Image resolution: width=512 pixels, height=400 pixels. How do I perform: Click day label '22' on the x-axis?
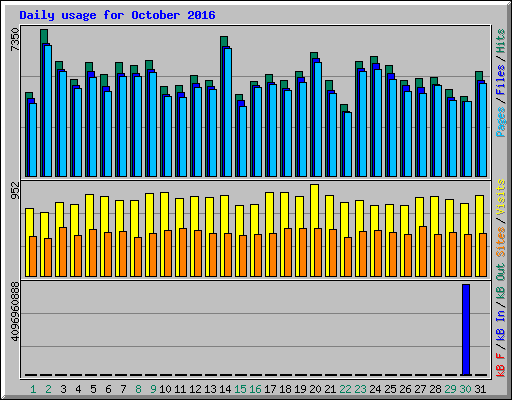click(x=345, y=389)
